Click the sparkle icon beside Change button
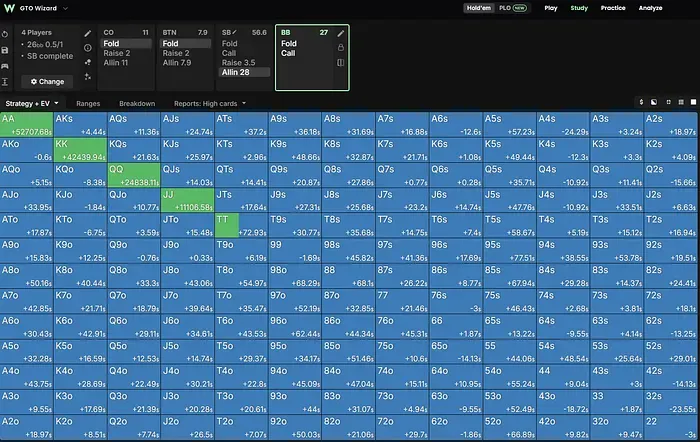Screen dimensions: 700x442 (x=88, y=77)
